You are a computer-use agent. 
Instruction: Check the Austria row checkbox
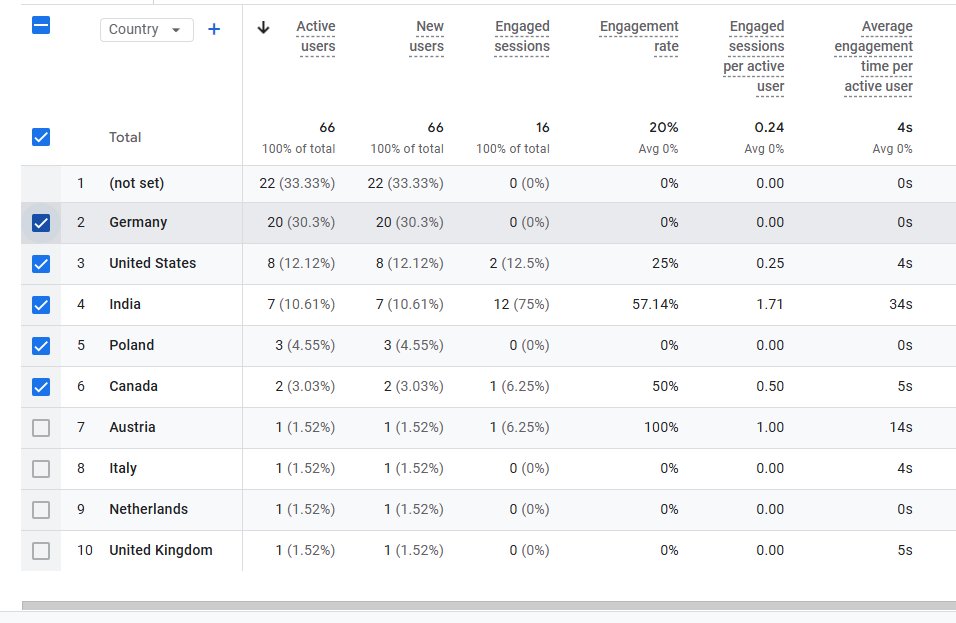tap(41, 428)
